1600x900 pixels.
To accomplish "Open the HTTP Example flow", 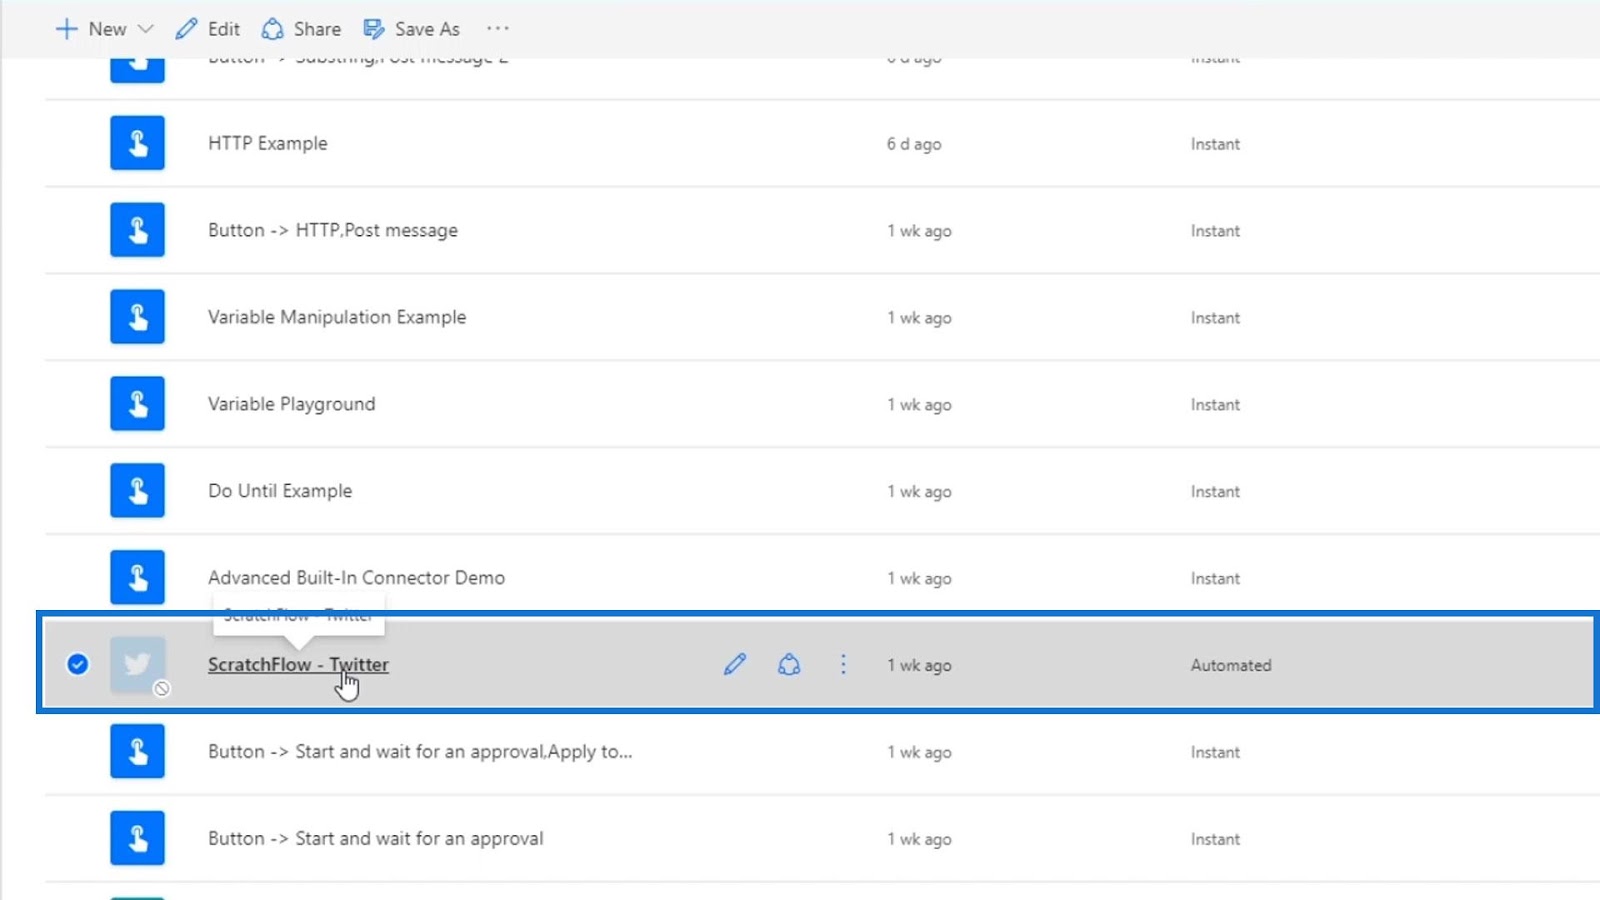I will coord(268,143).
